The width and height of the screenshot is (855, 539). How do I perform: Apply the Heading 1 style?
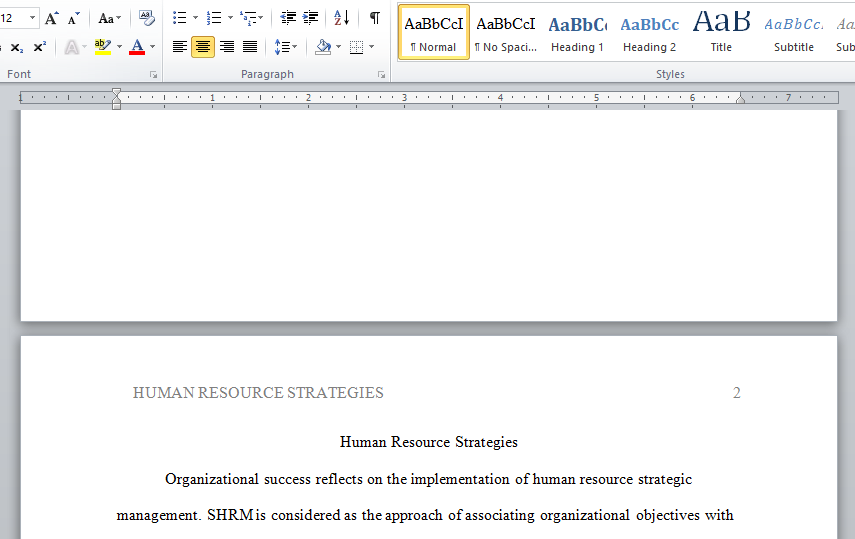[x=577, y=32]
